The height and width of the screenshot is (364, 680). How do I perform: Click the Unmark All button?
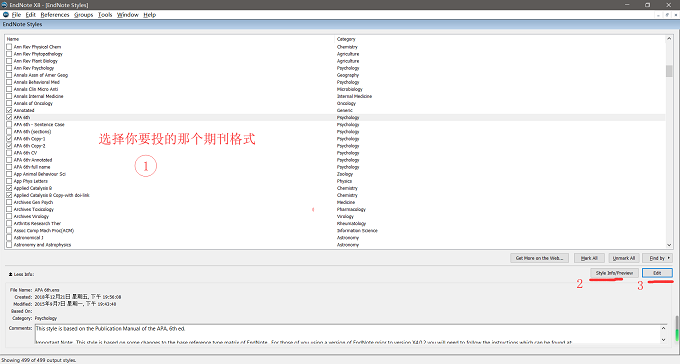[x=624, y=258]
